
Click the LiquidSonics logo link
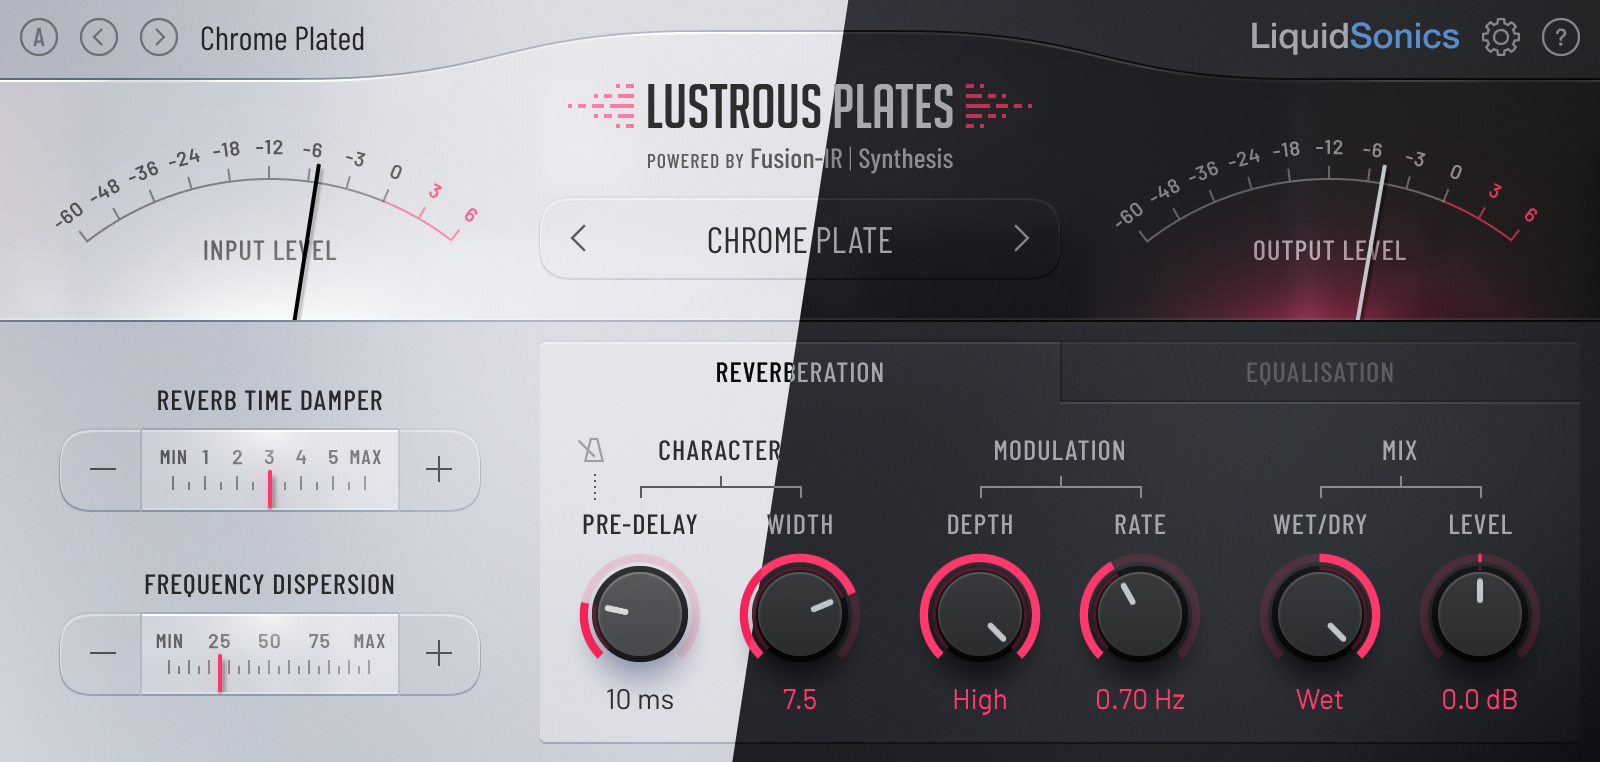coord(1354,37)
